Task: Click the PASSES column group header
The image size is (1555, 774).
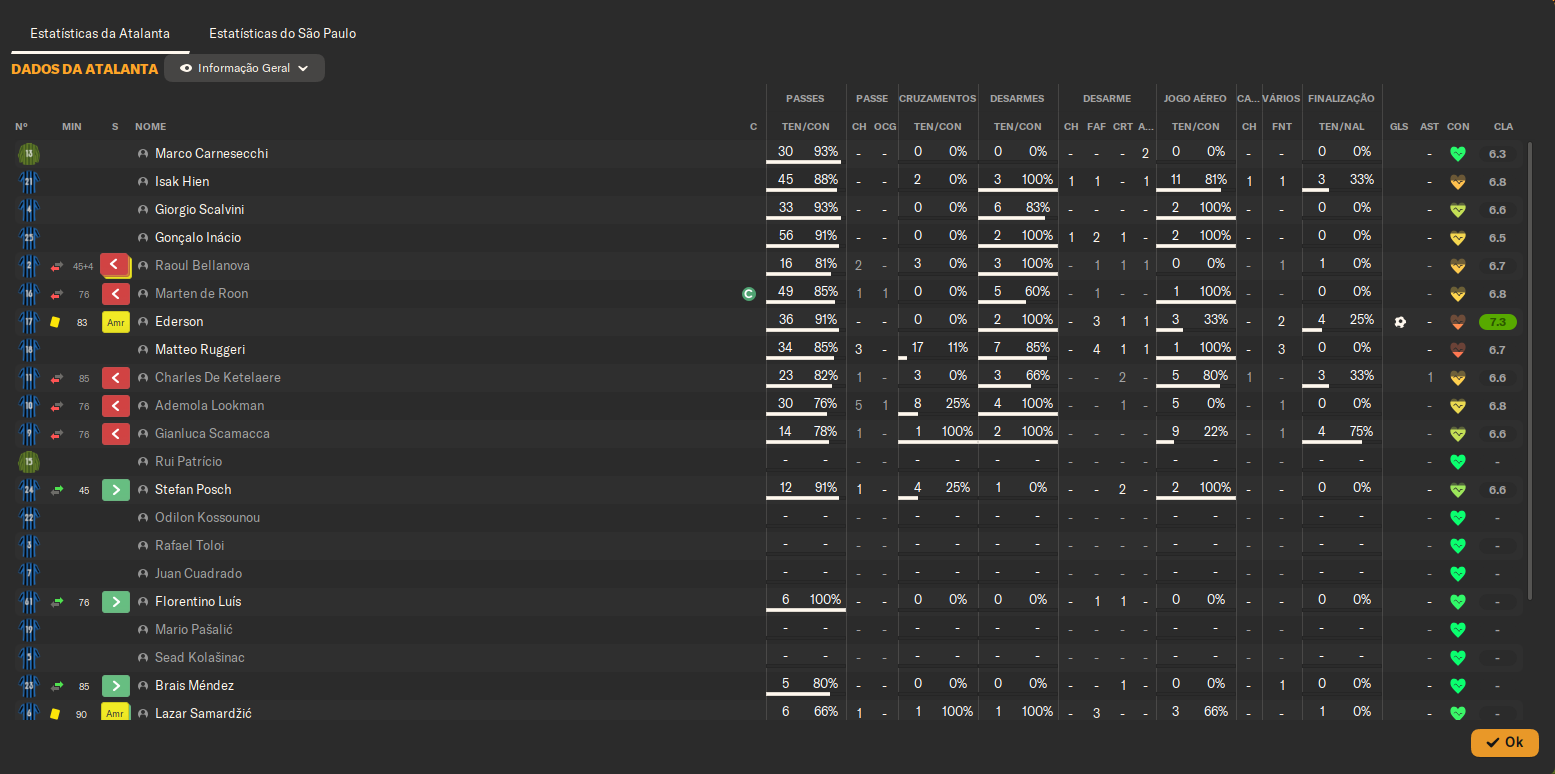Action: point(805,99)
